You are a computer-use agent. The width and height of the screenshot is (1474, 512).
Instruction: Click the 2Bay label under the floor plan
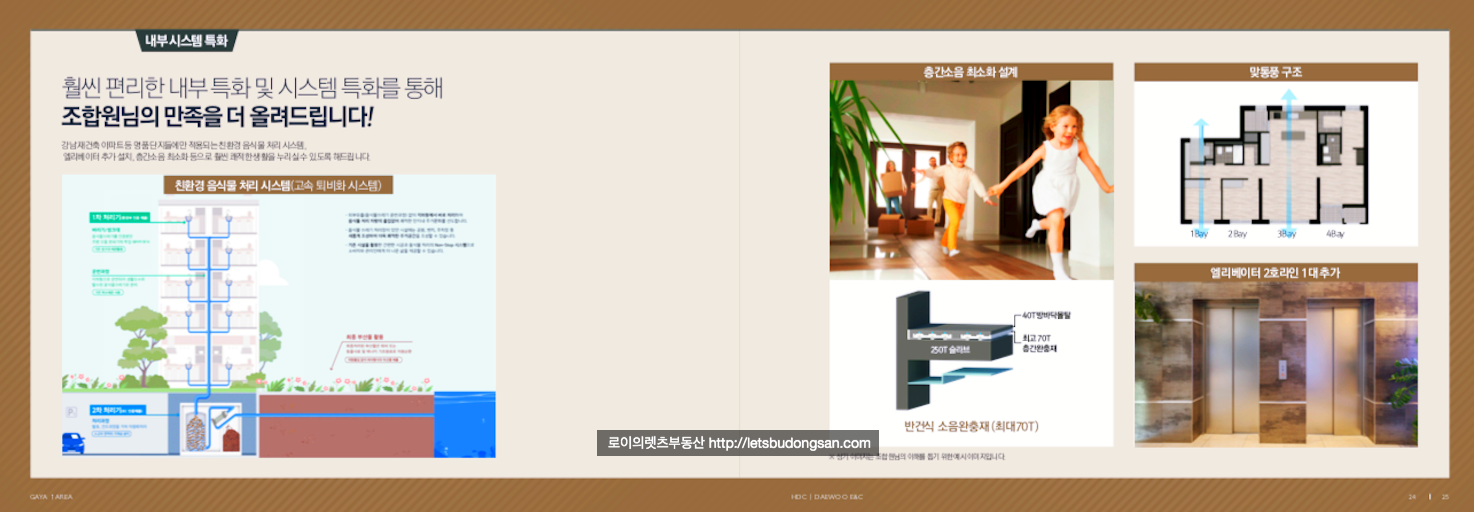pyautogui.click(x=1237, y=234)
